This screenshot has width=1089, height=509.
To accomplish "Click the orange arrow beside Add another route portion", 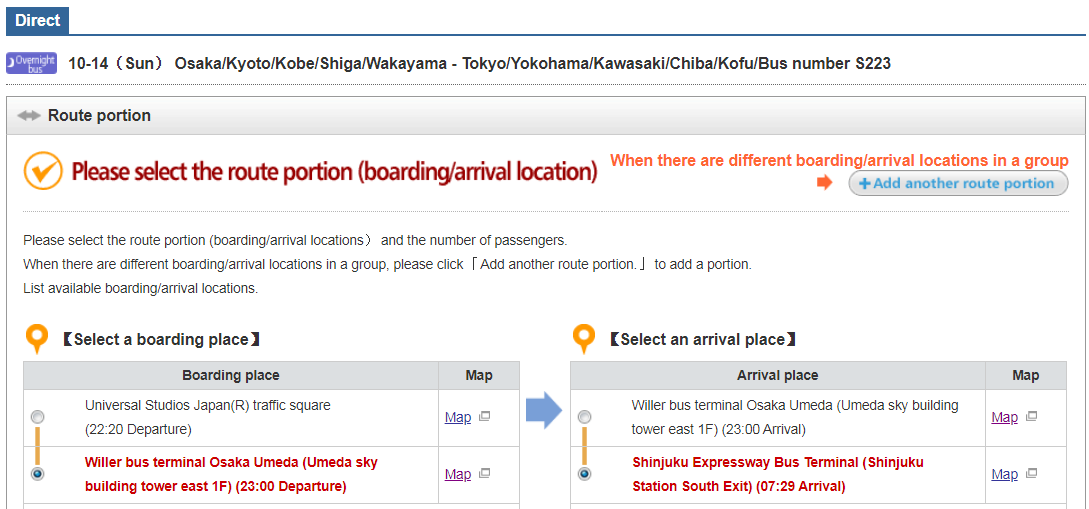I will [824, 183].
